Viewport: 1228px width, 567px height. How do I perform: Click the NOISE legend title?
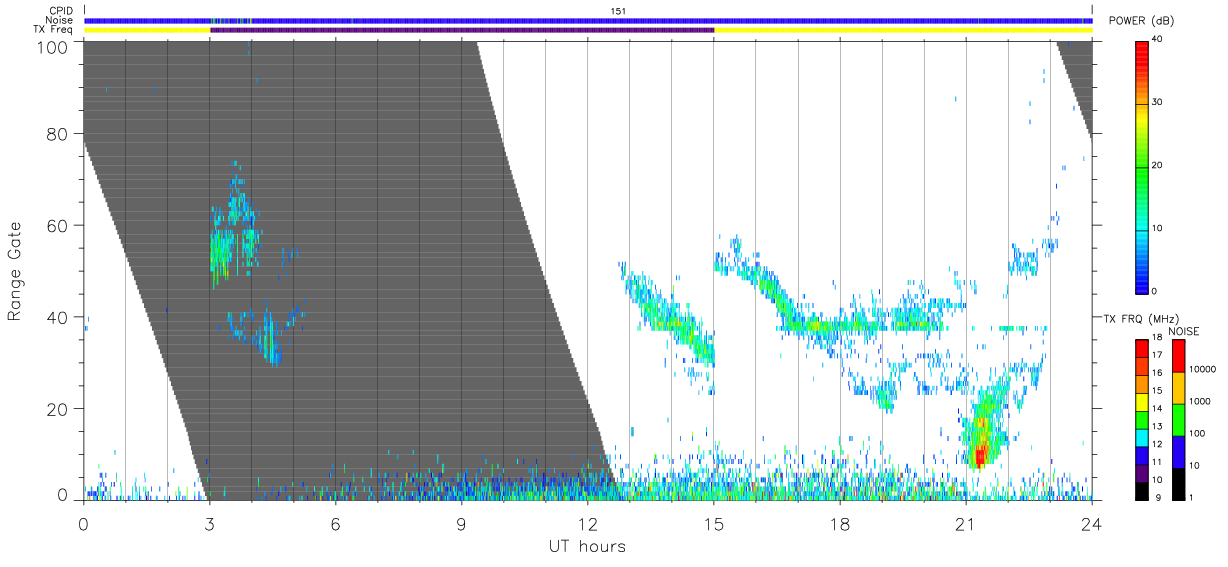click(x=1184, y=330)
